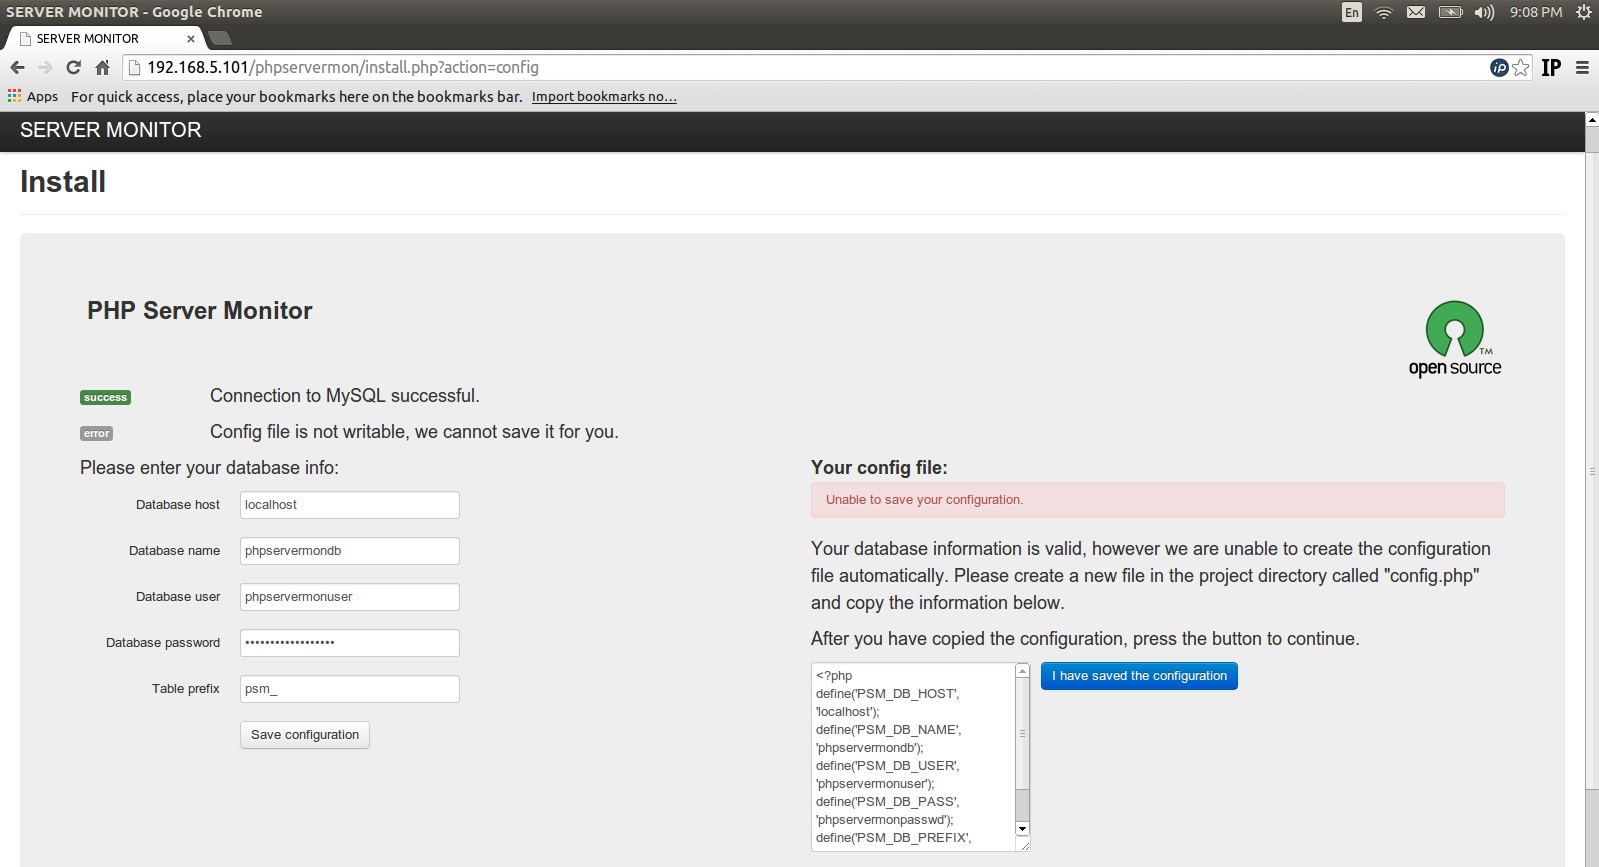Click the Database host input field

(x=349, y=505)
